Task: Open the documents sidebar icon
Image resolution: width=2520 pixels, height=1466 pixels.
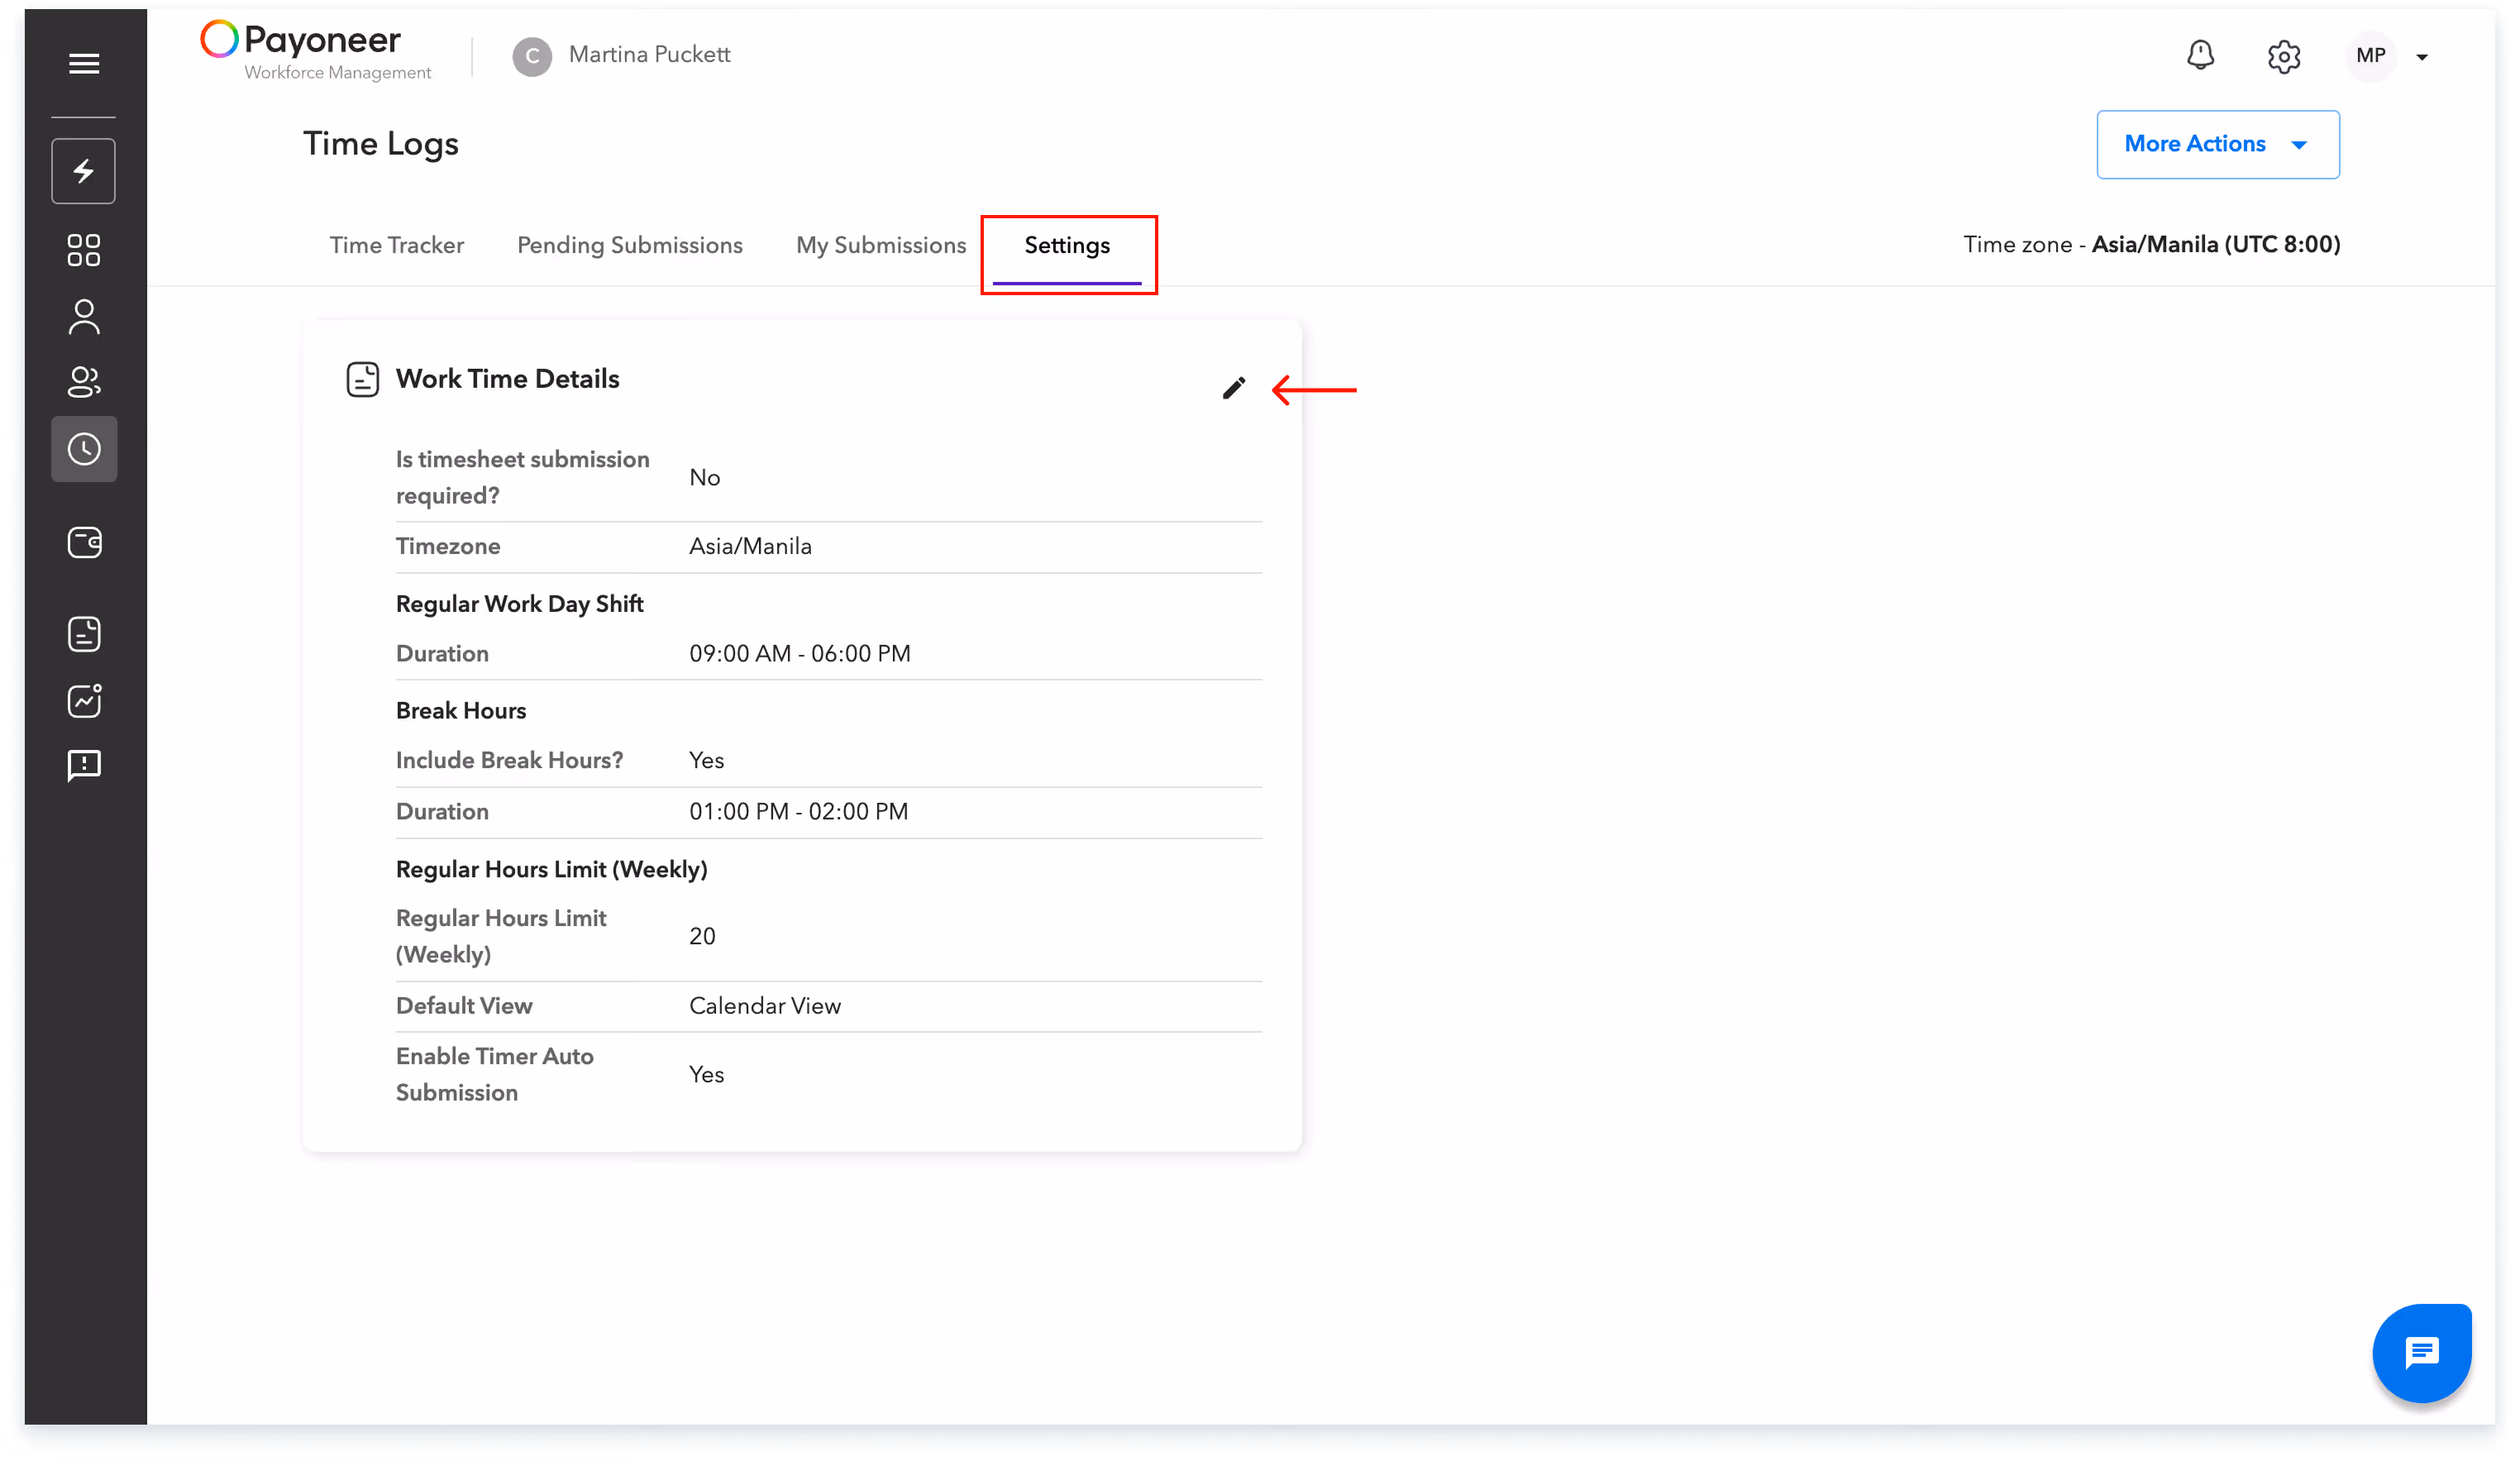Action: pyautogui.click(x=84, y=634)
